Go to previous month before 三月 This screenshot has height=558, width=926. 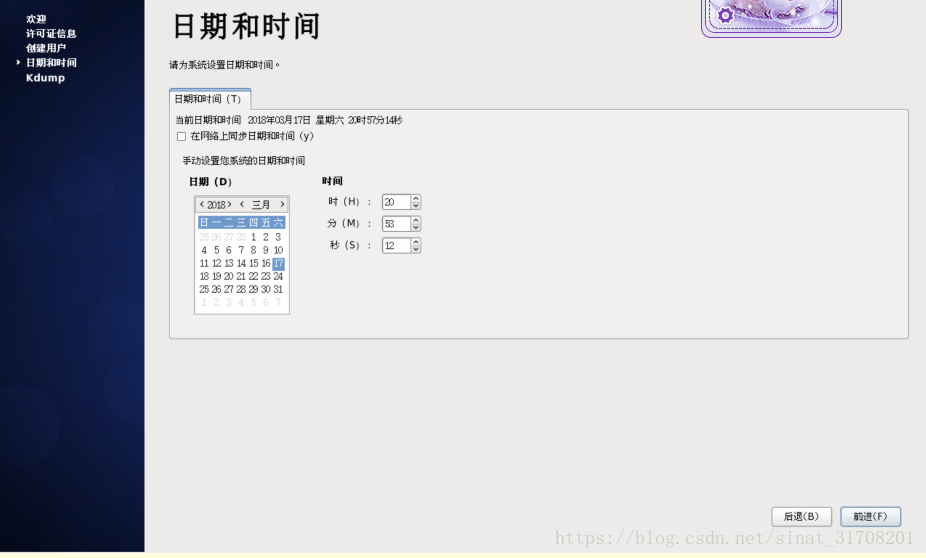click(x=242, y=204)
